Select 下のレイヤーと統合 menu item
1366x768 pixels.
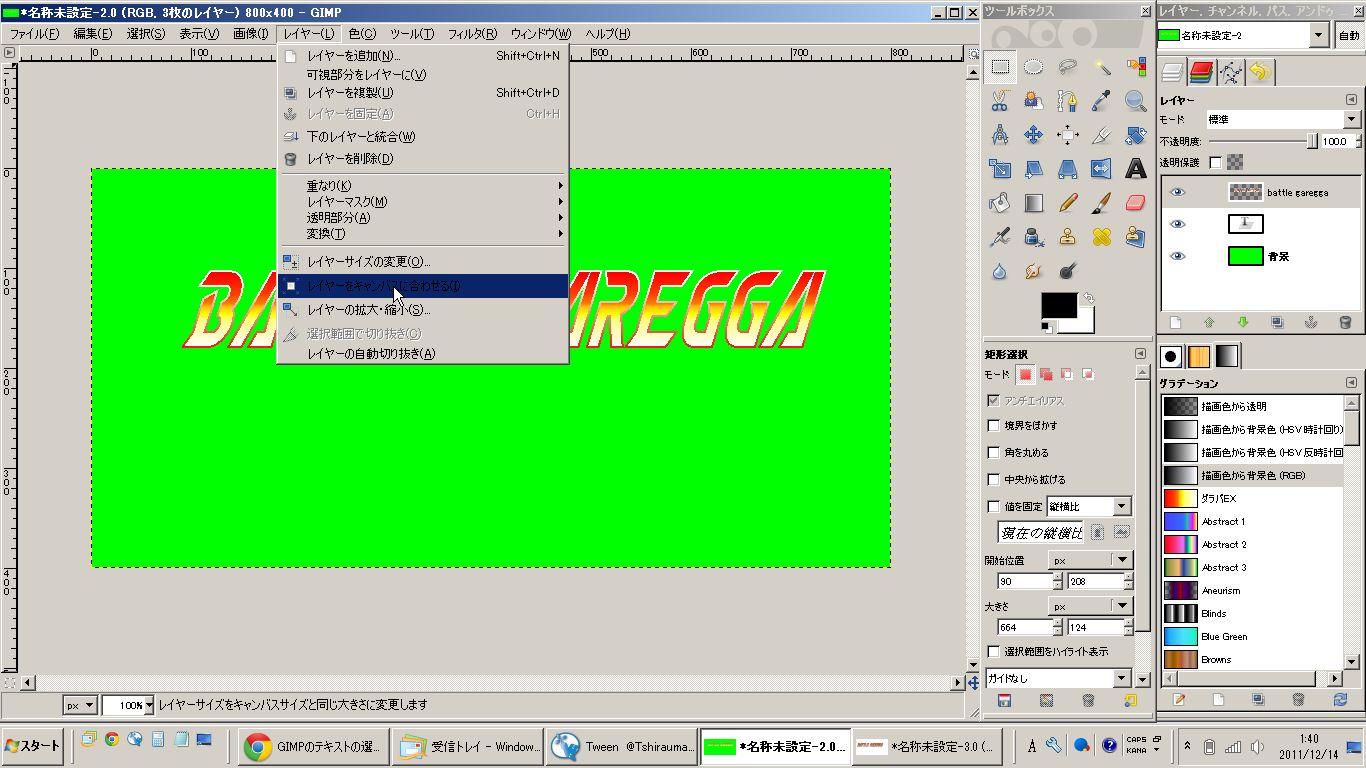[422, 137]
